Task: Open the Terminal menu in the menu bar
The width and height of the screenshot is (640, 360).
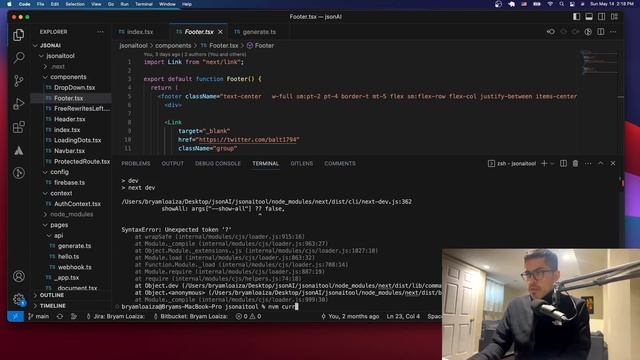Action: click(x=144, y=4)
